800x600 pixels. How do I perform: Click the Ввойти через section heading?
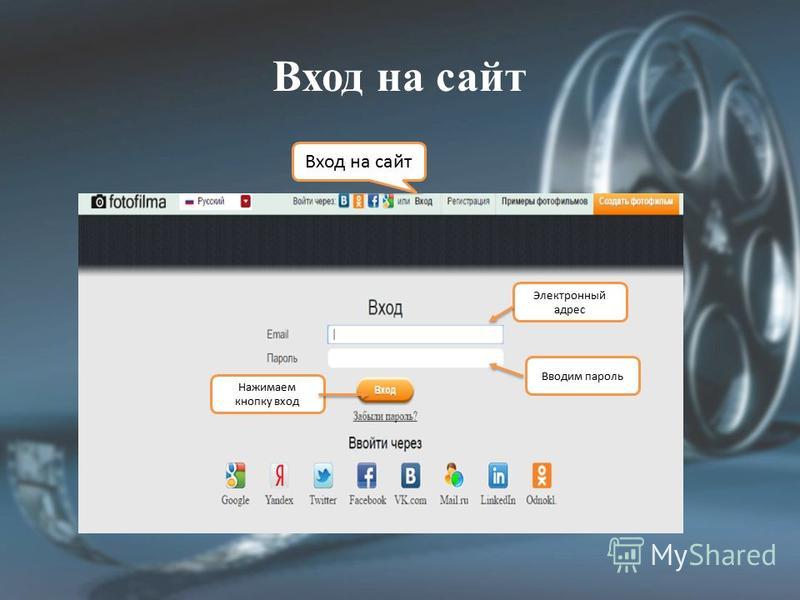(385, 443)
